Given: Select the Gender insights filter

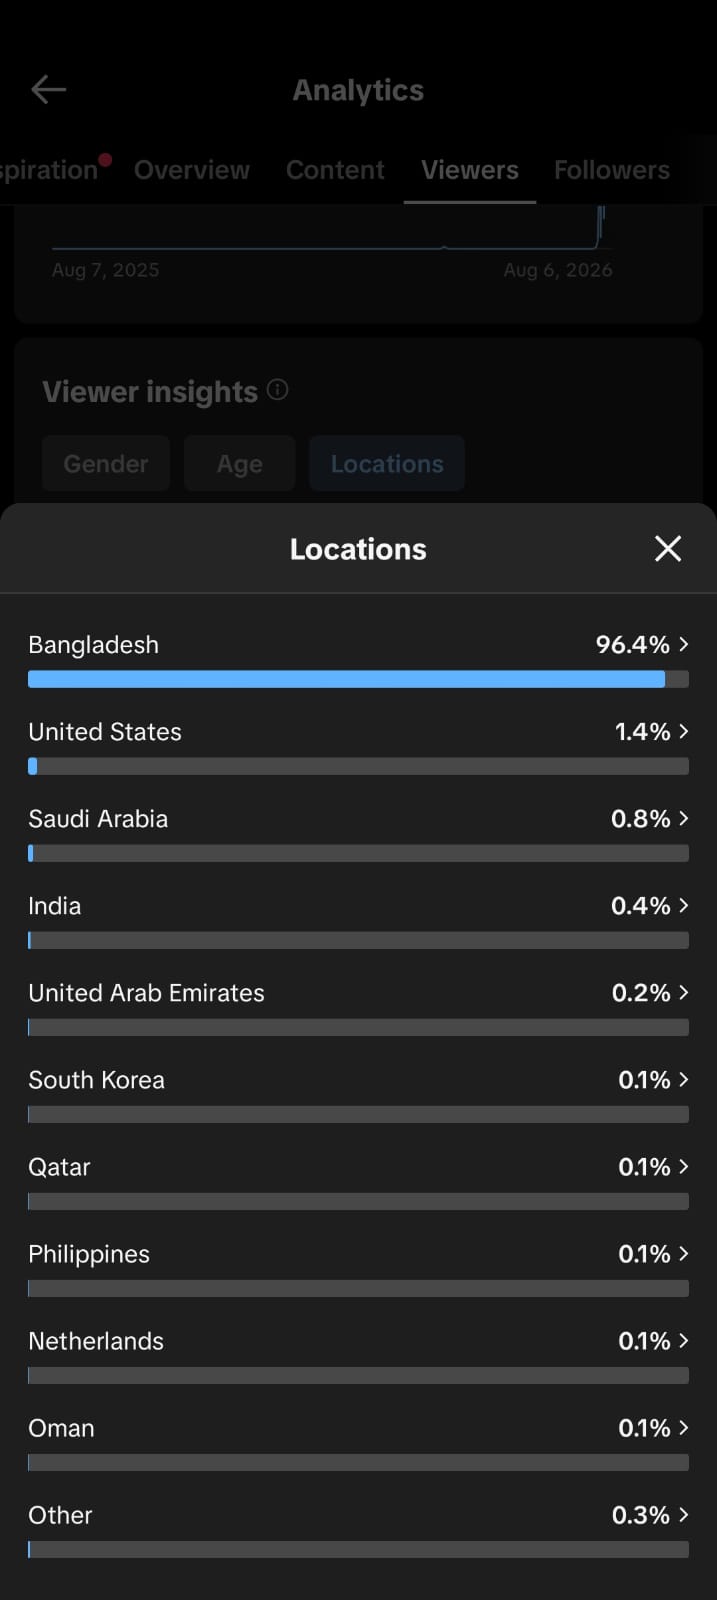Looking at the screenshot, I should click(106, 463).
